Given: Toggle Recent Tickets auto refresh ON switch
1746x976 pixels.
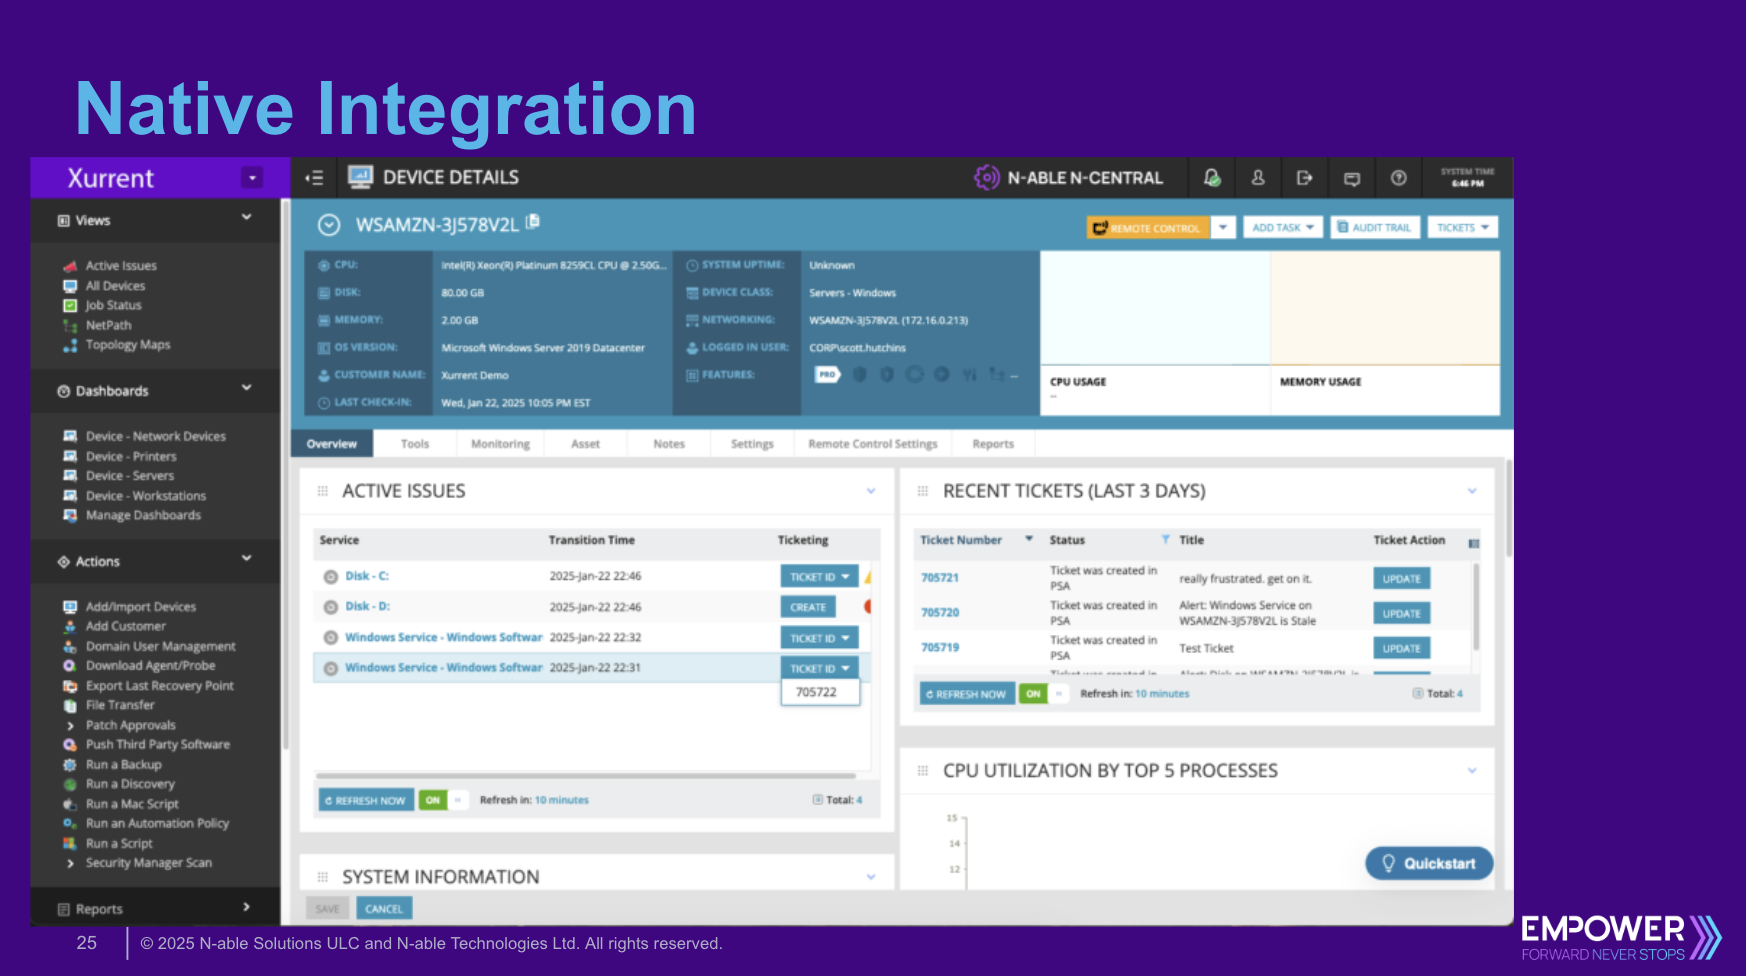Looking at the screenshot, I should coord(1044,694).
